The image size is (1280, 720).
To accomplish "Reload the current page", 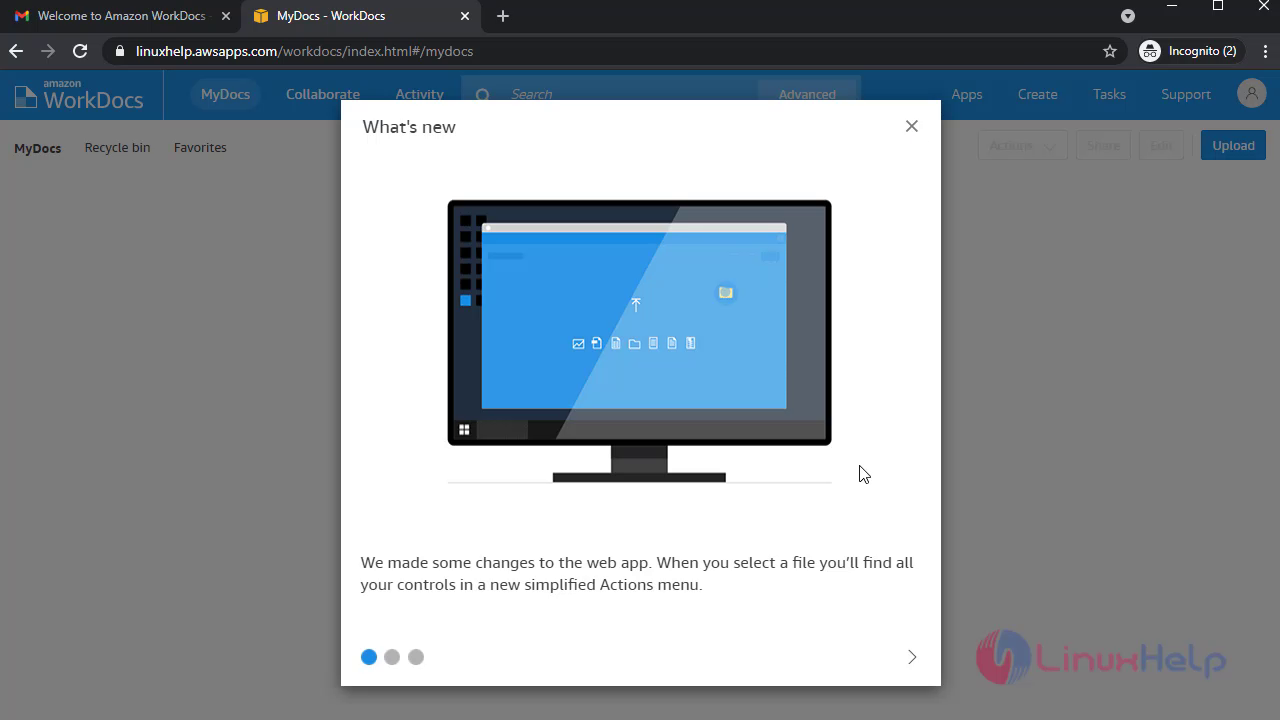I will pyautogui.click(x=80, y=51).
